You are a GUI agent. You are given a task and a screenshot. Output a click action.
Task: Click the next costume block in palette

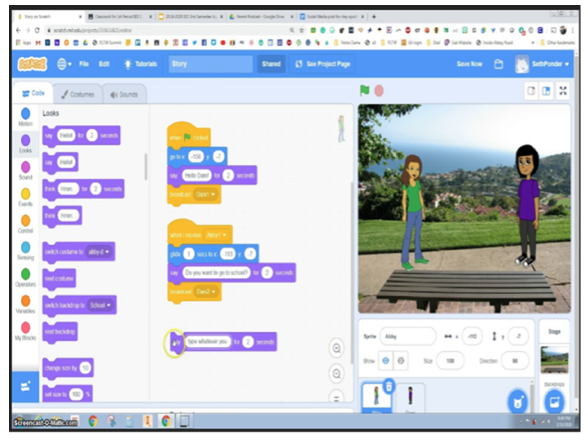pos(59,279)
